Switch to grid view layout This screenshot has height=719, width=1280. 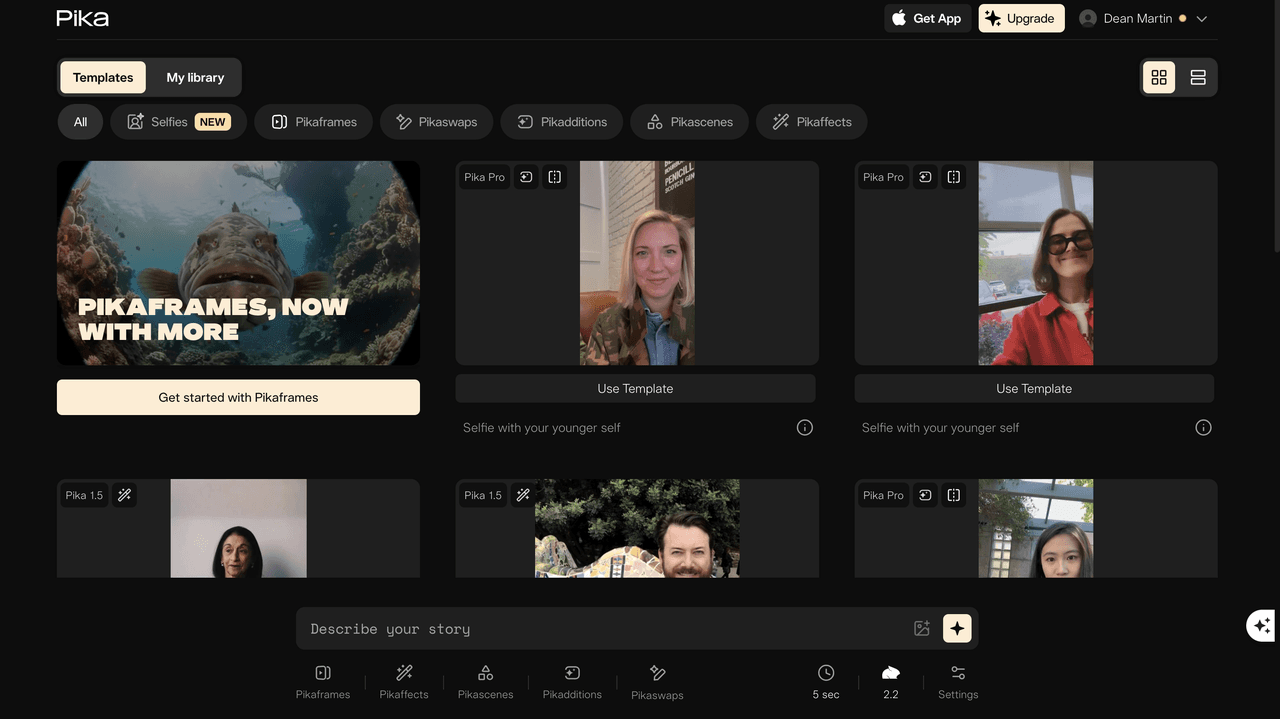(x=1159, y=78)
